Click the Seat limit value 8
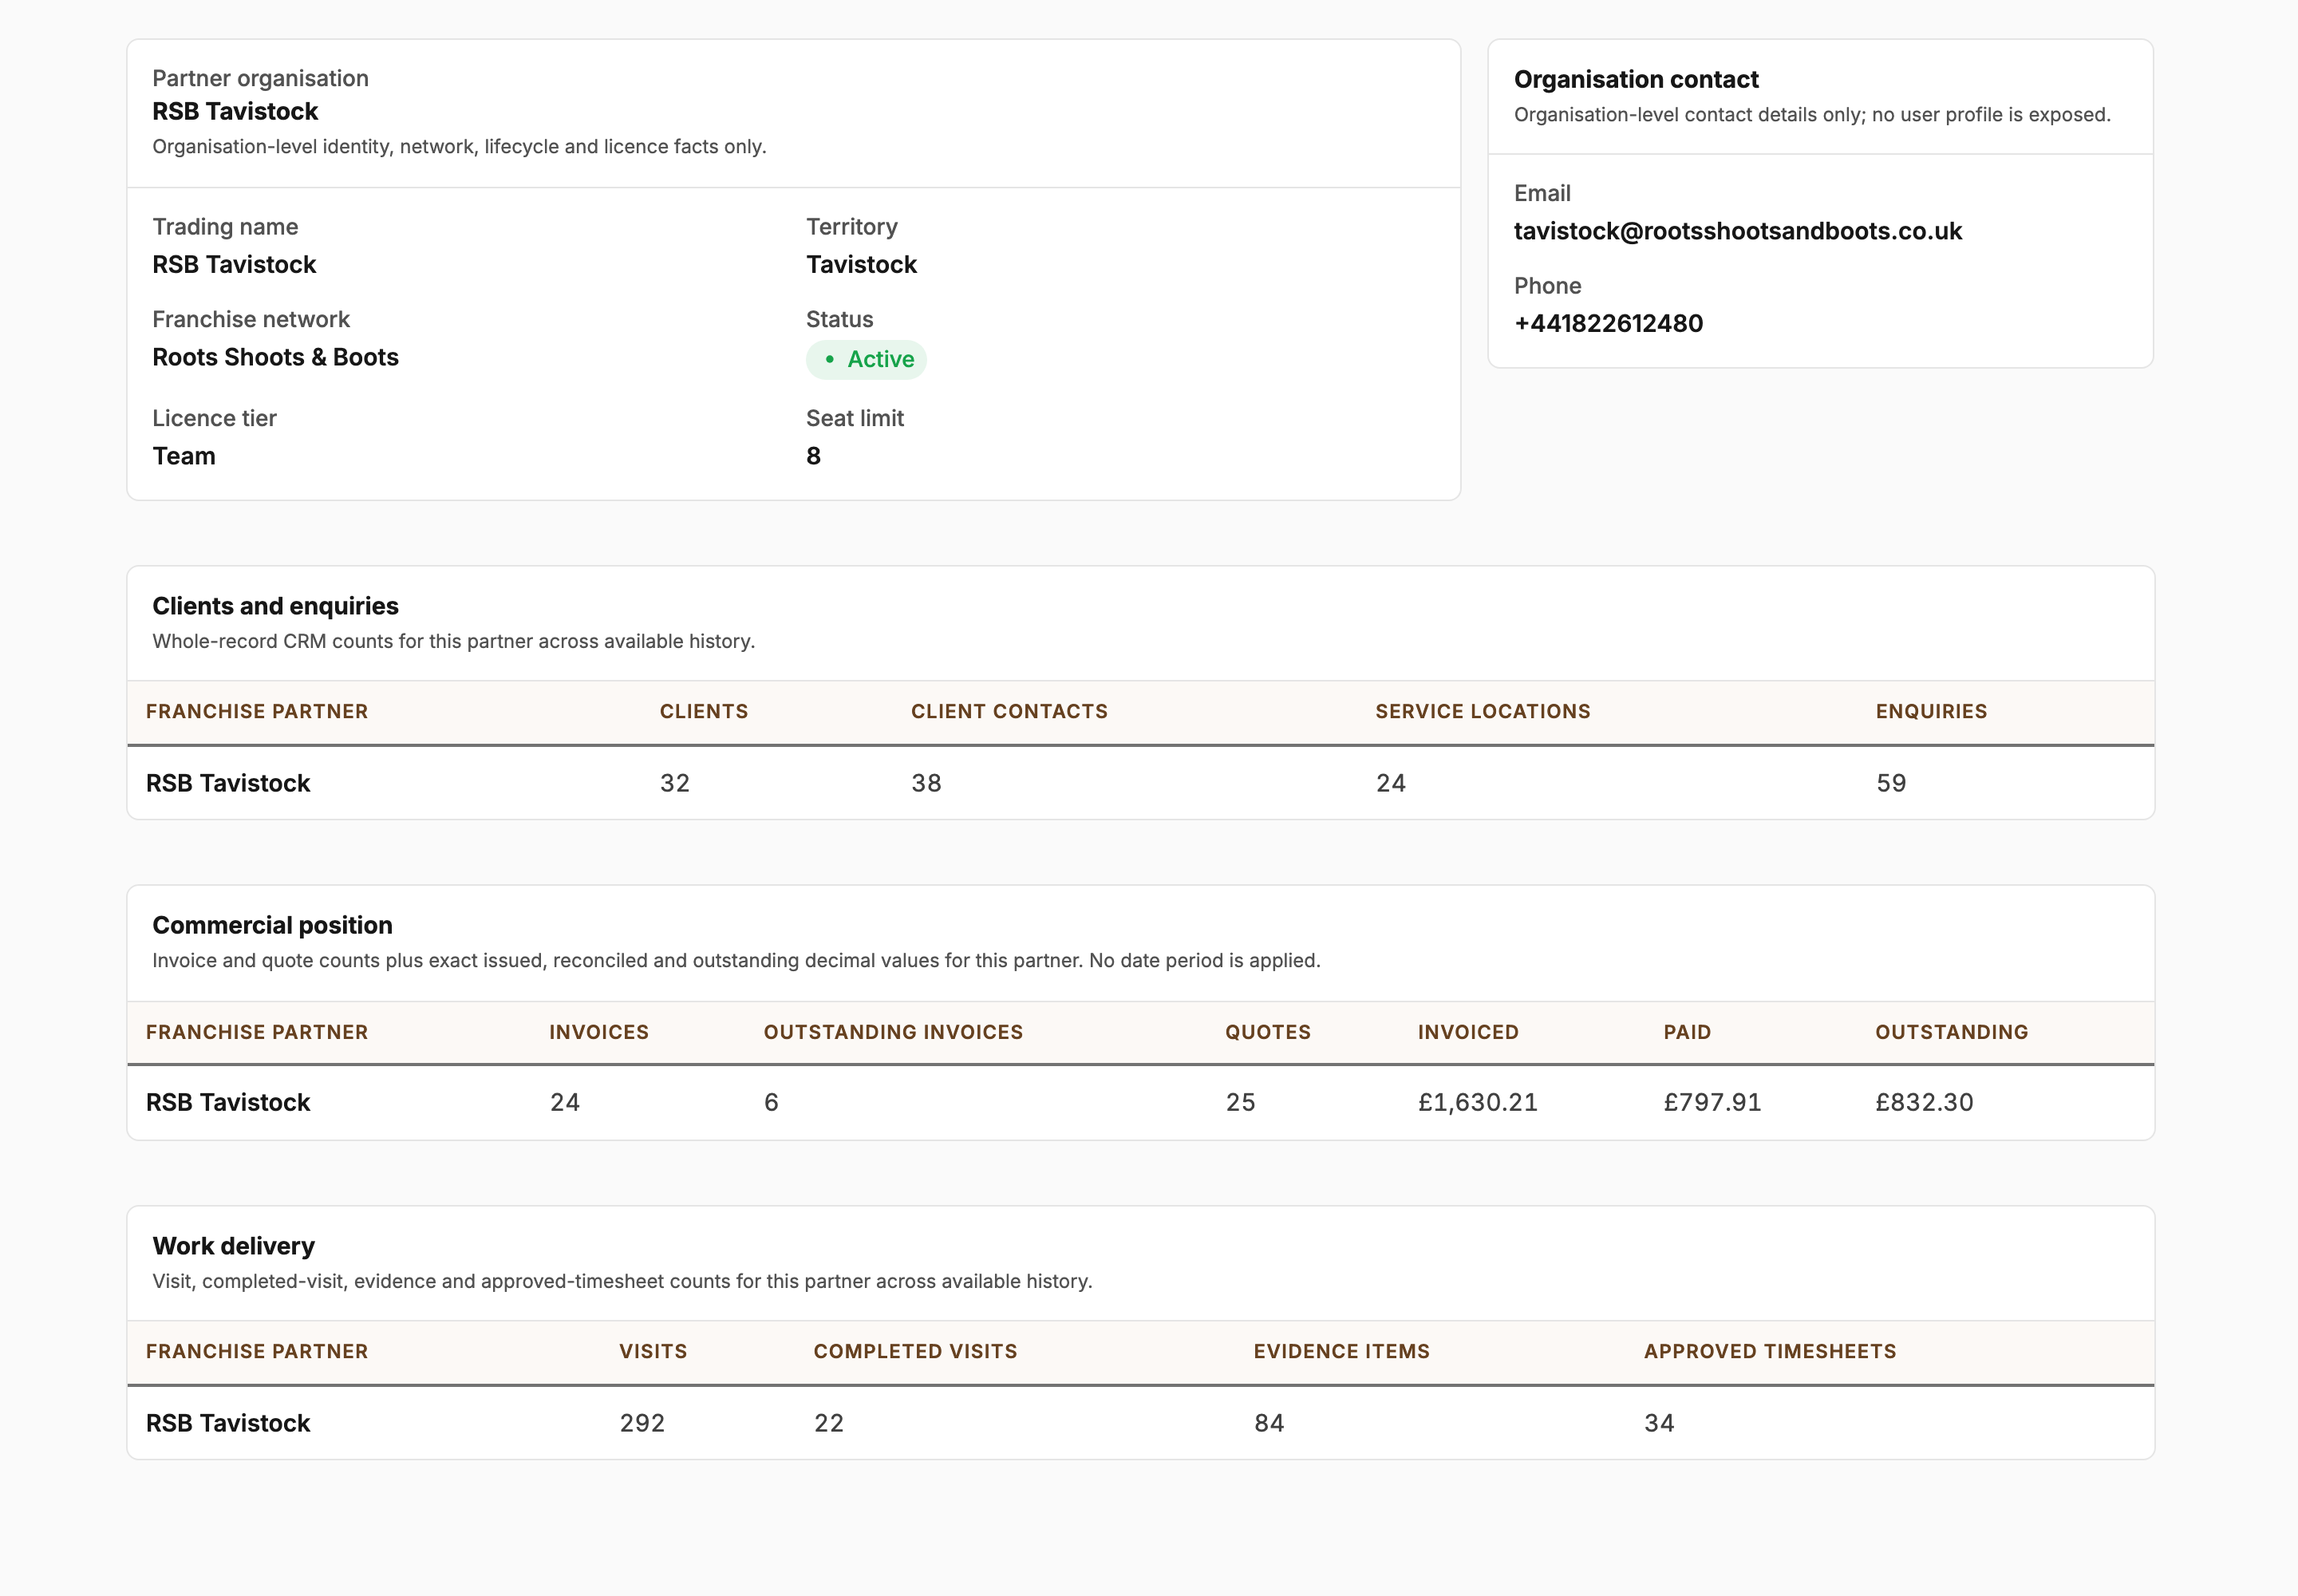This screenshot has height=1596, width=2298. pyautogui.click(x=813, y=456)
